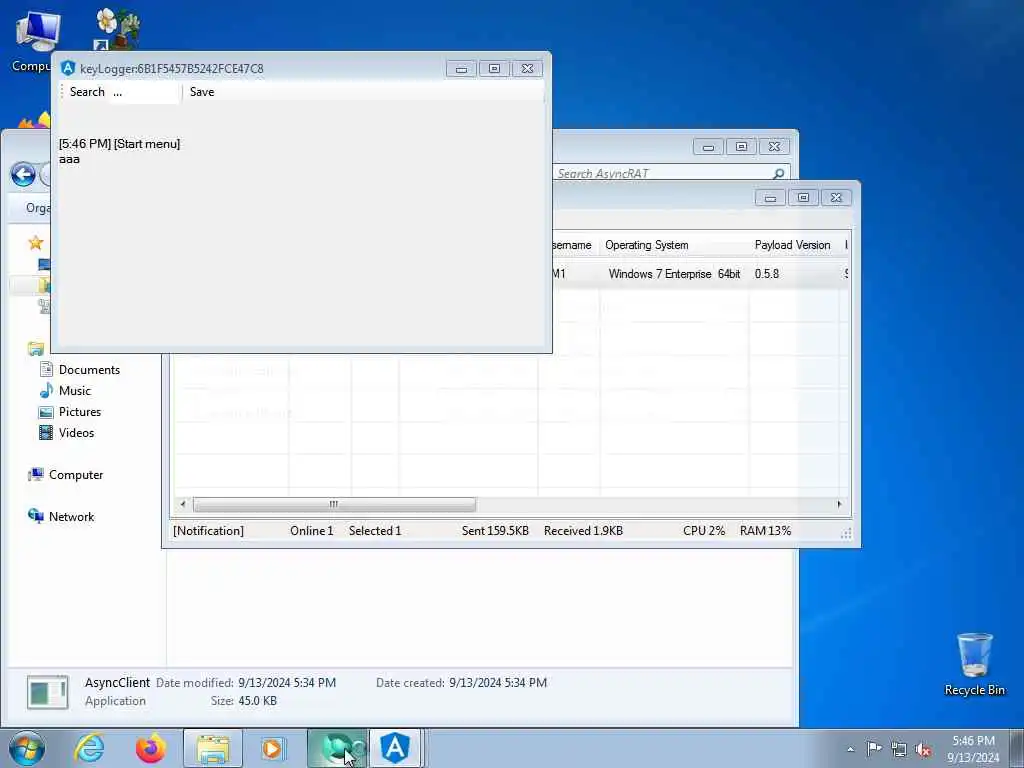Click the keyLogger window title icon

(68, 69)
